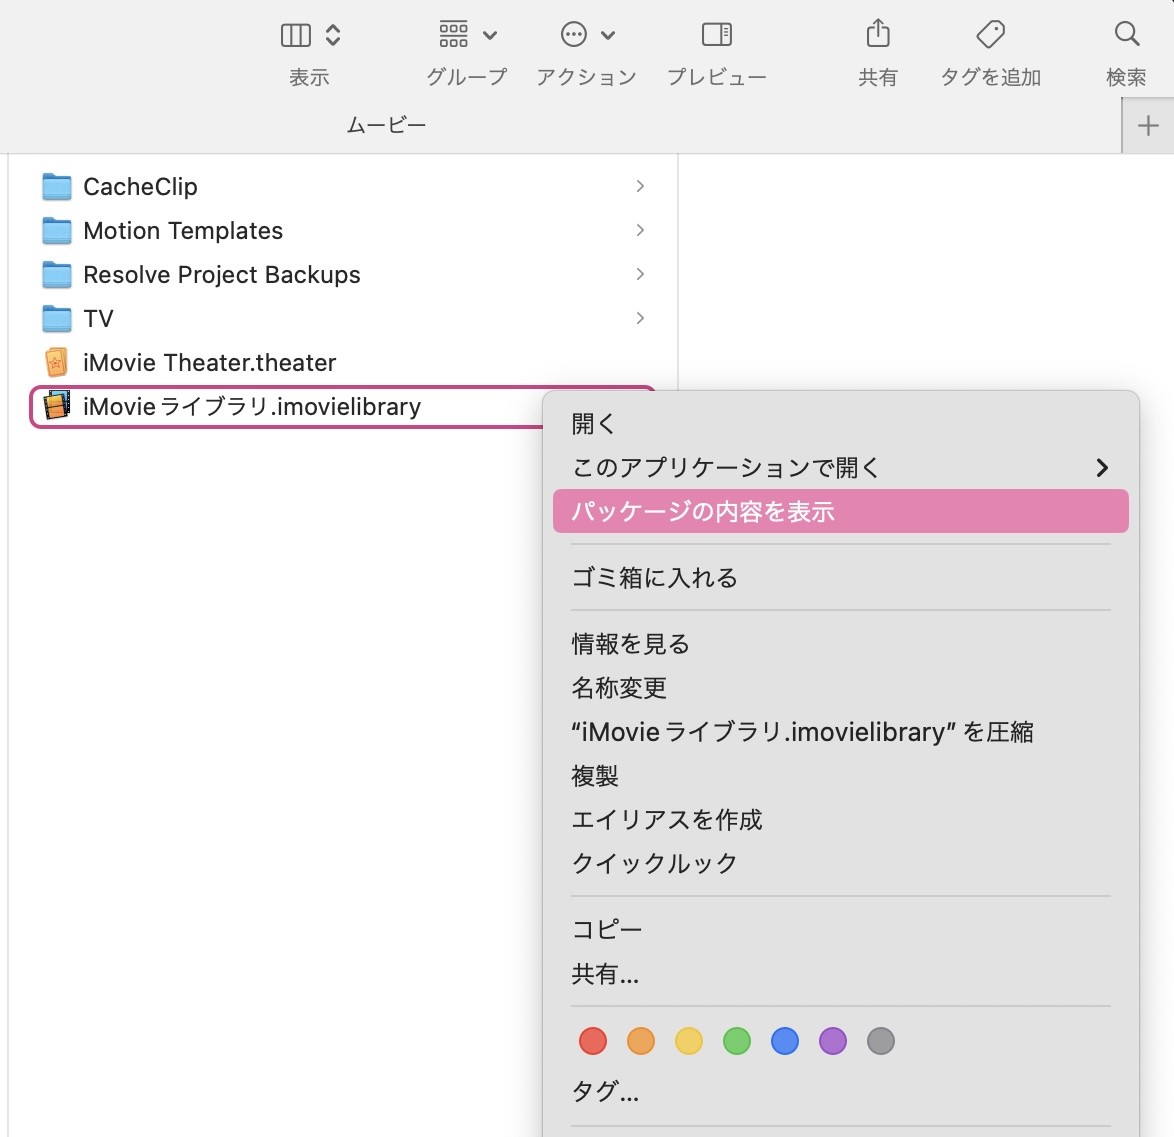This screenshot has height=1137, width=1174.
Task: Choose エイリアスを作成 menu item
Action: tap(840, 820)
